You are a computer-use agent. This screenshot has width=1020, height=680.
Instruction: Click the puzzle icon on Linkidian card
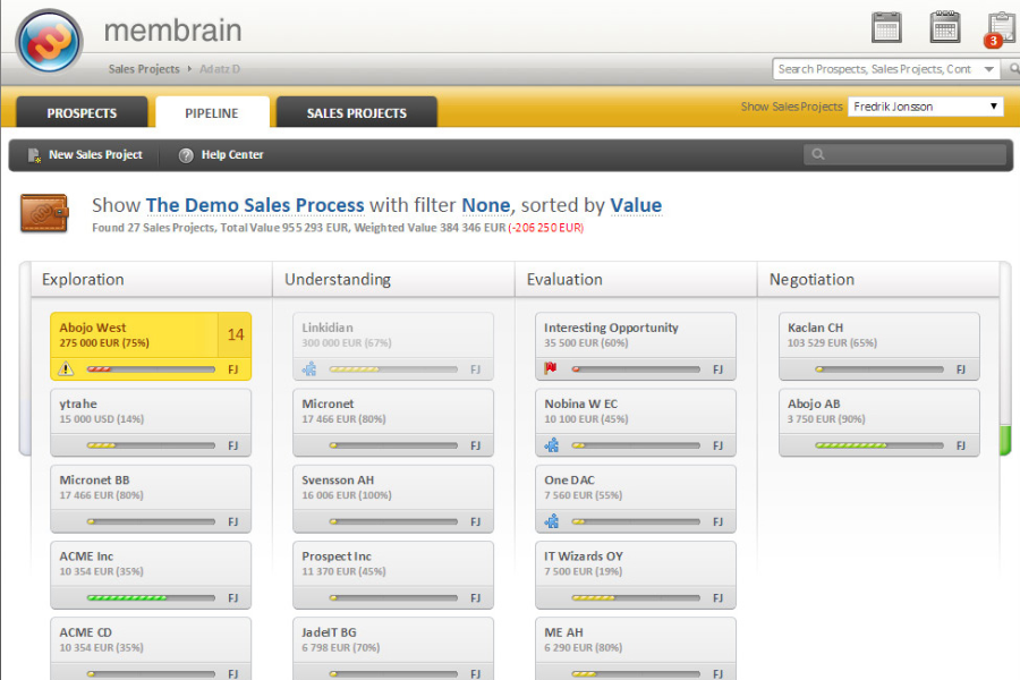pos(309,369)
